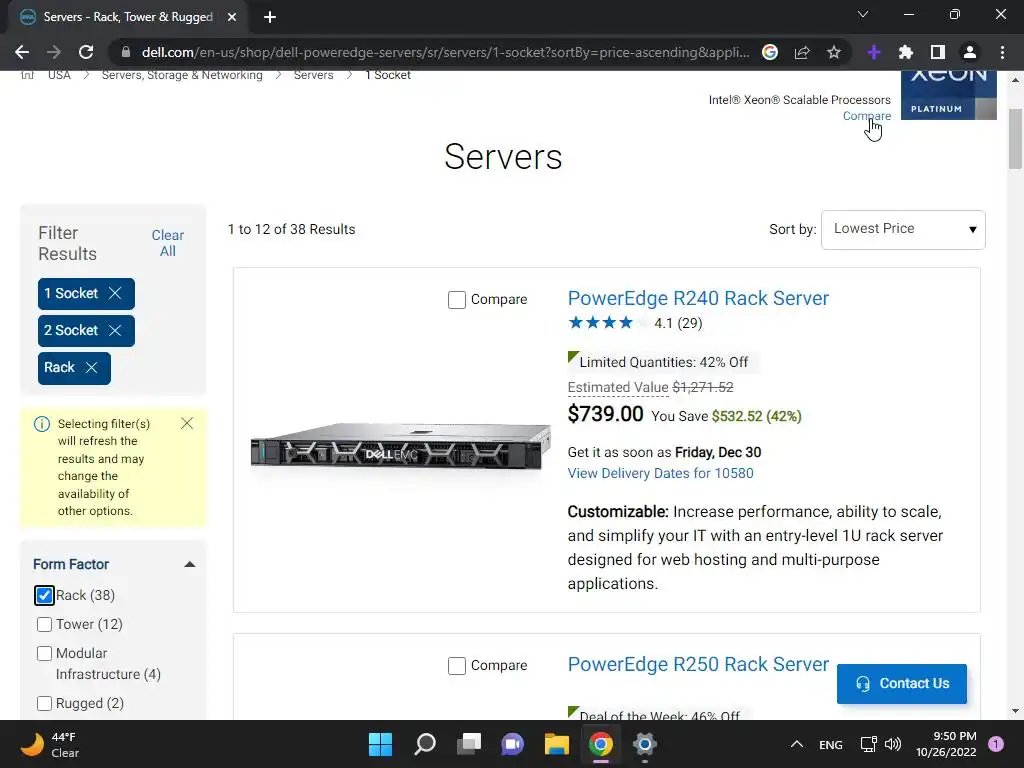Check the Modular Infrastructure filter
The width and height of the screenshot is (1024, 768).
point(44,653)
